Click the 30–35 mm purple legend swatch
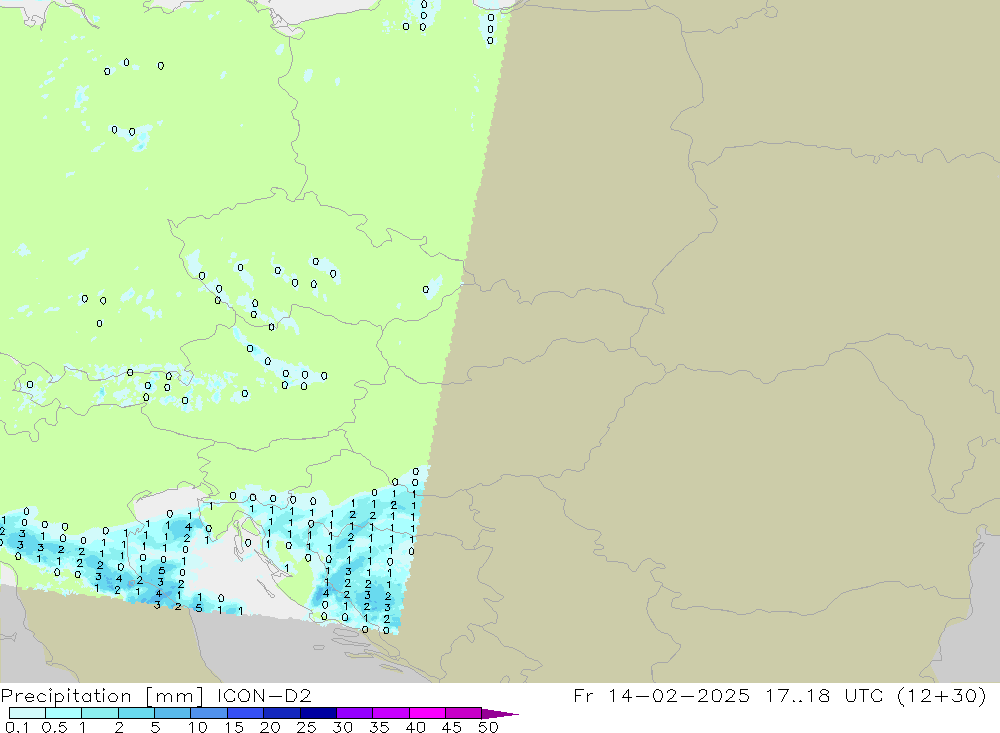This screenshot has height=733, width=1000. pyautogui.click(x=354, y=713)
